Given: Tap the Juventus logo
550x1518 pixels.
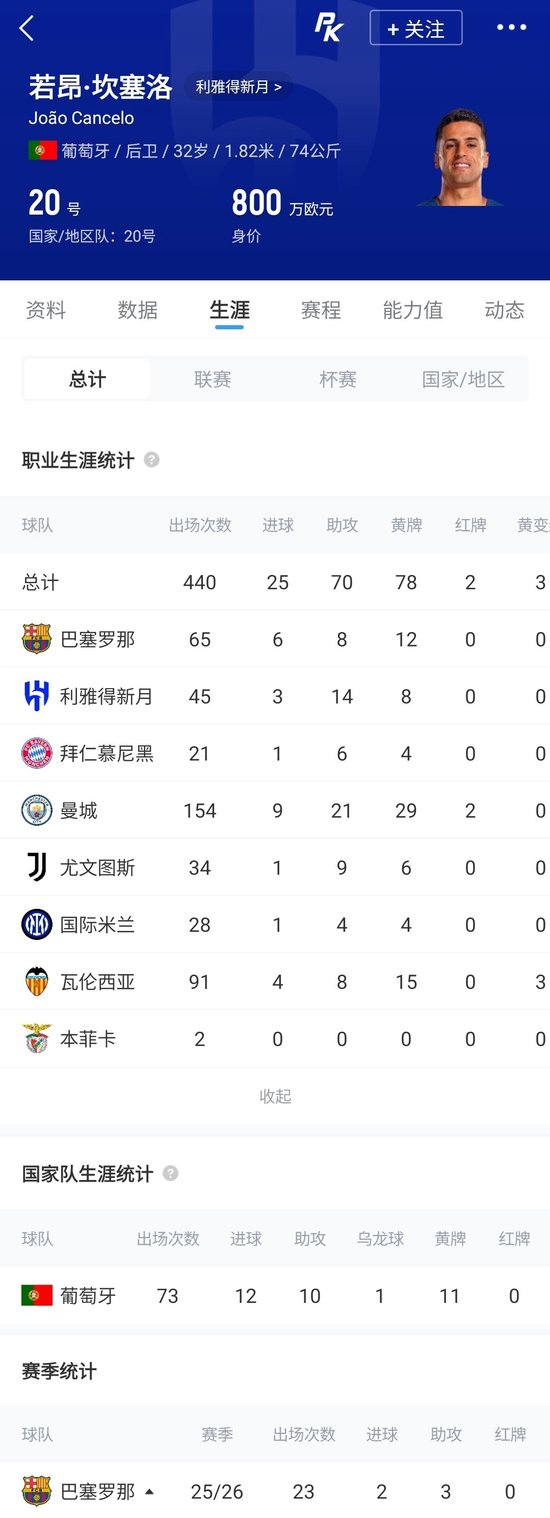Looking at the screenshot, I should coord(37,867).
